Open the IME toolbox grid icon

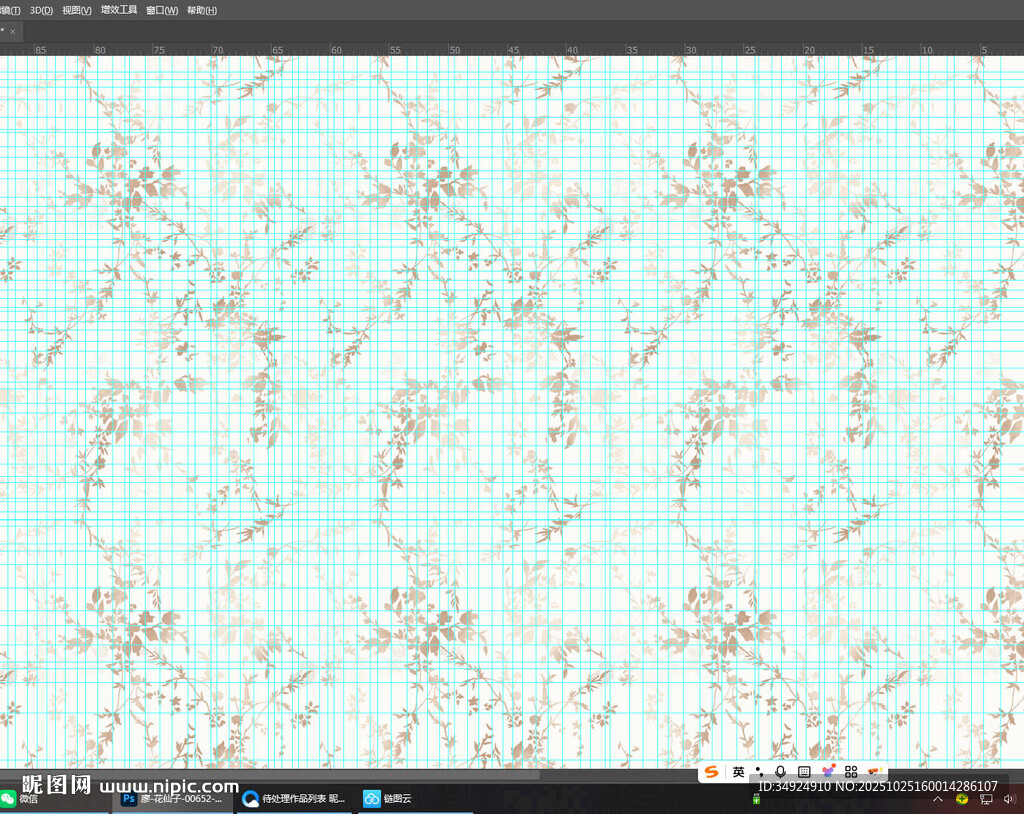[851, 772]
